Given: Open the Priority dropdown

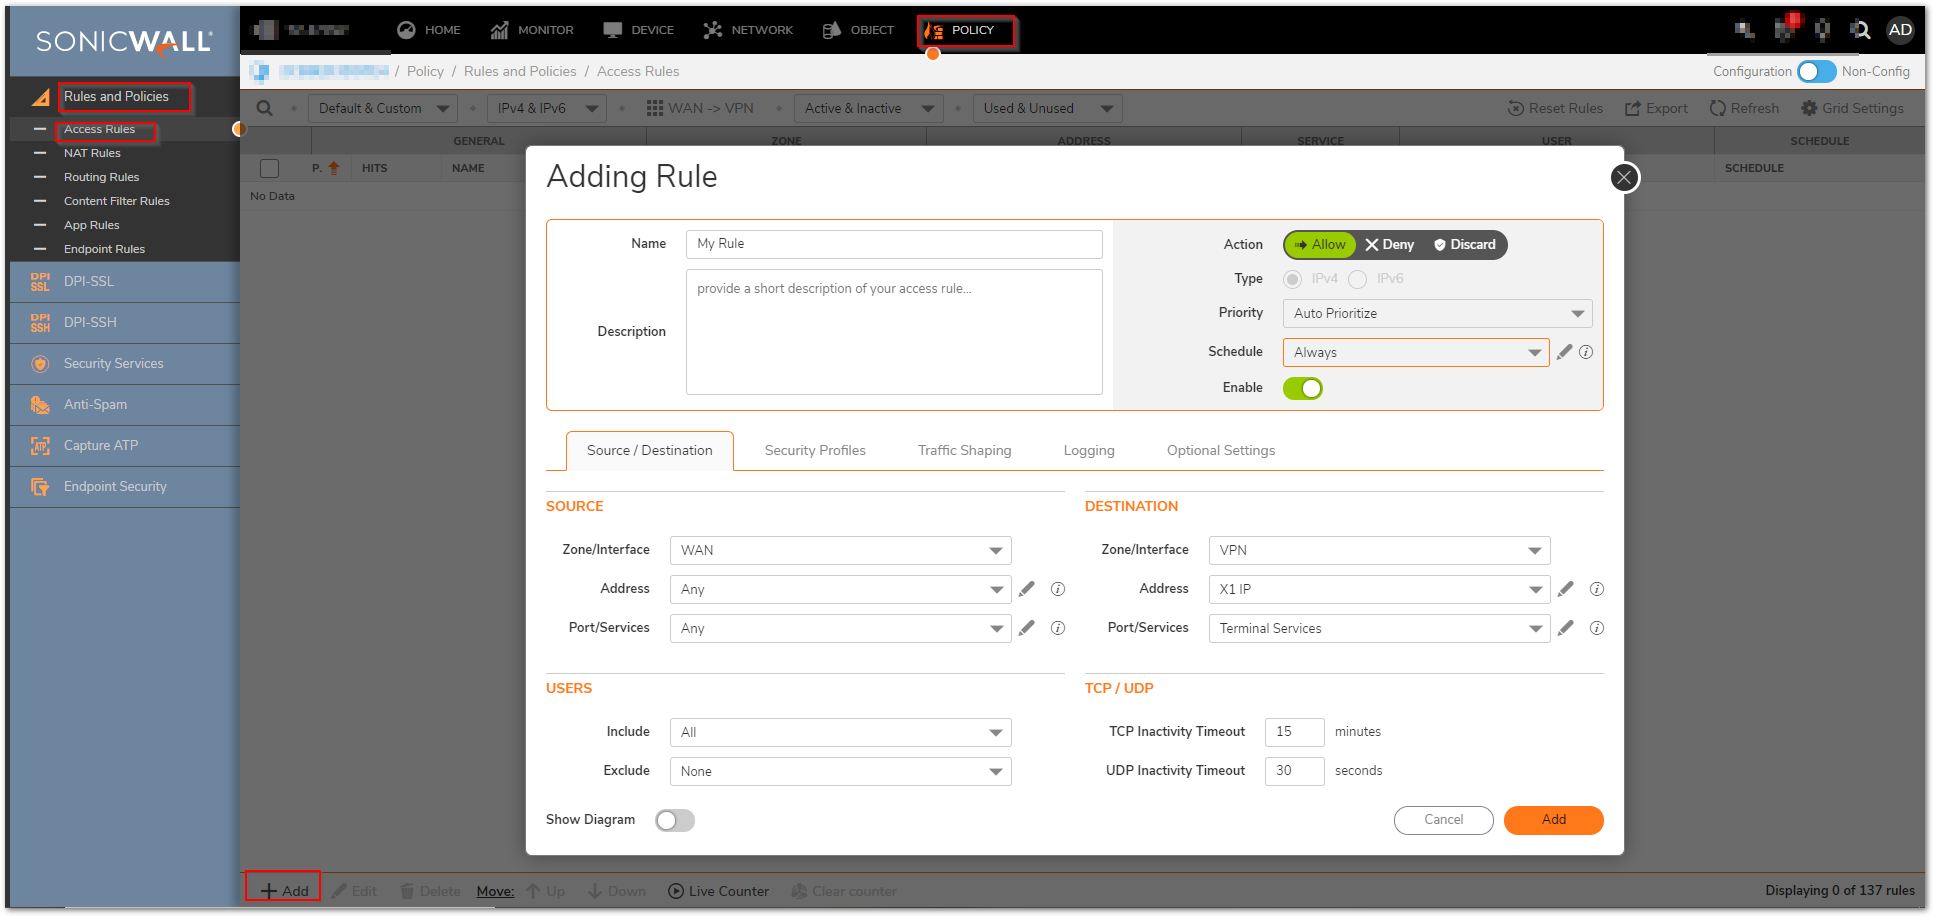Looking at the screenshot, I should pyautogui.click(x=1436, y=313).
